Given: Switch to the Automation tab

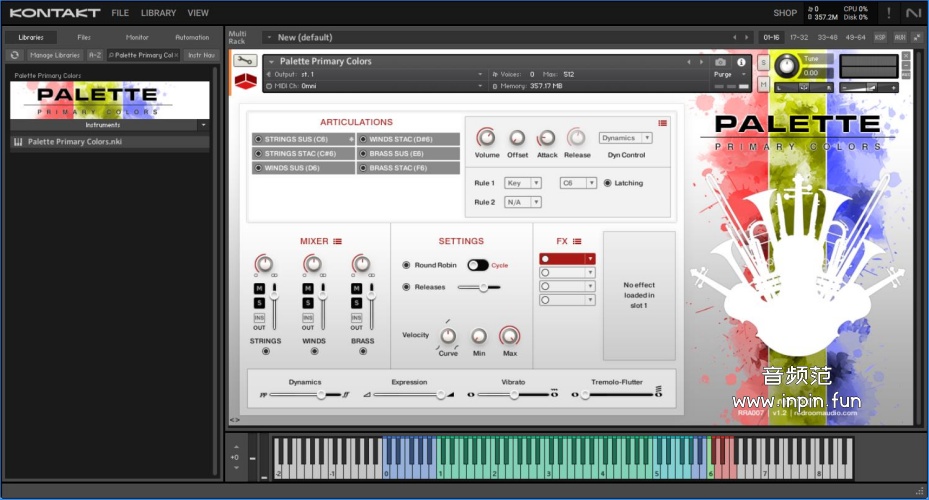Looking at the screenshot, I should 192,37.
